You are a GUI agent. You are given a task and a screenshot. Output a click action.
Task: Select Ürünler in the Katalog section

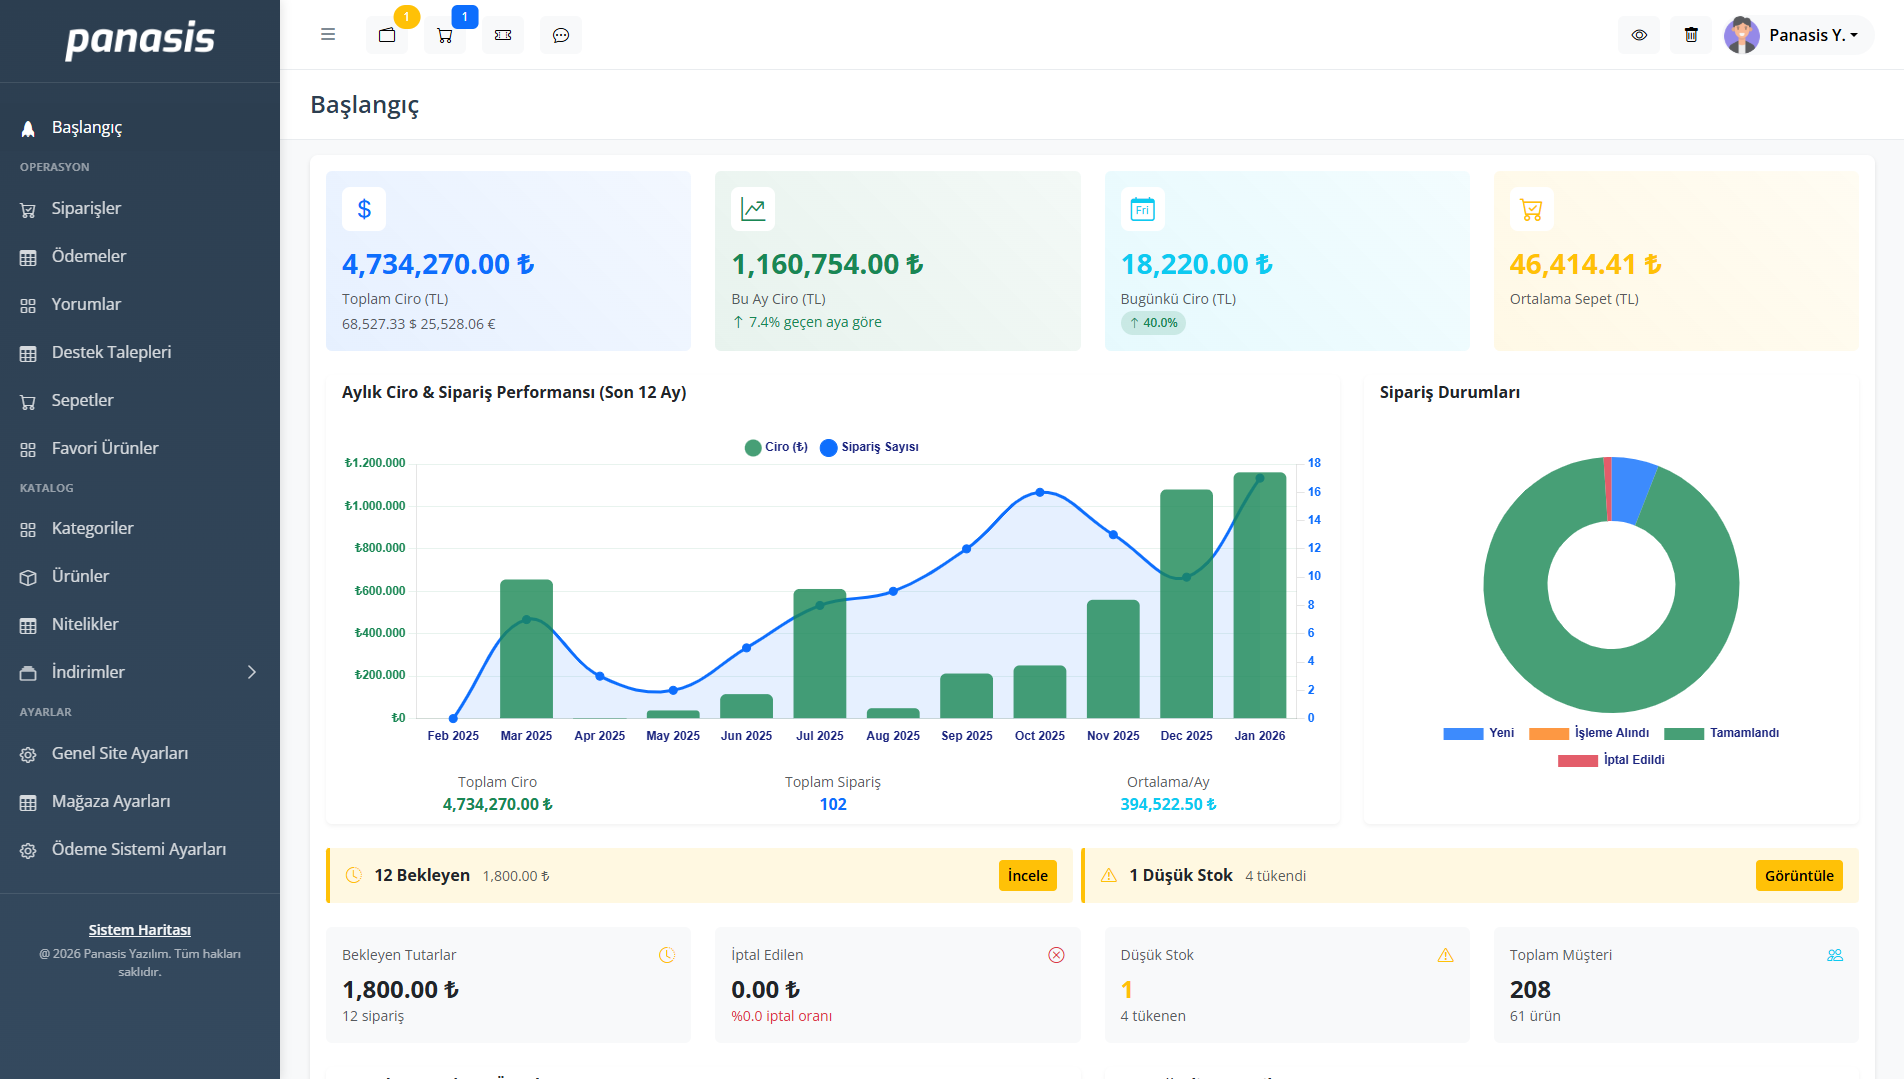pyautogui.click(x=81, y=576)
